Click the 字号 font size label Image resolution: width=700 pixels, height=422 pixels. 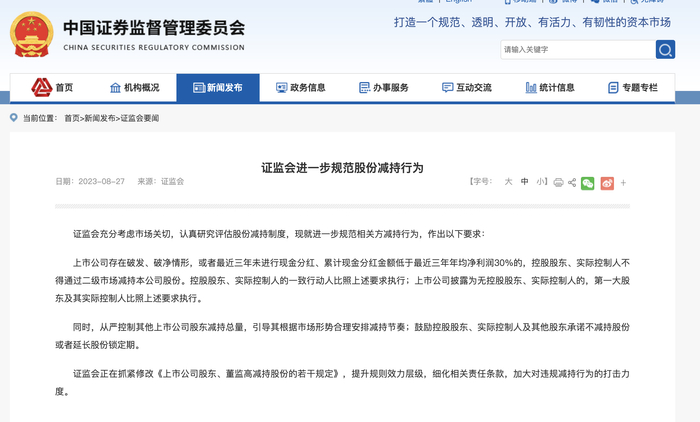(481, 181)
